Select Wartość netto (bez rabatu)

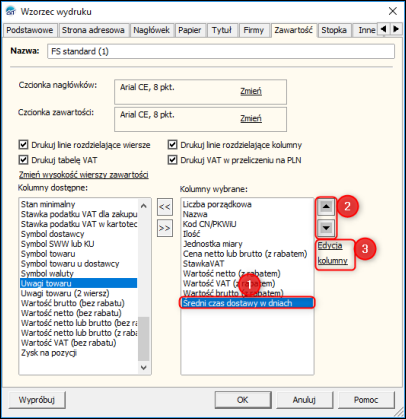(78, 313)
